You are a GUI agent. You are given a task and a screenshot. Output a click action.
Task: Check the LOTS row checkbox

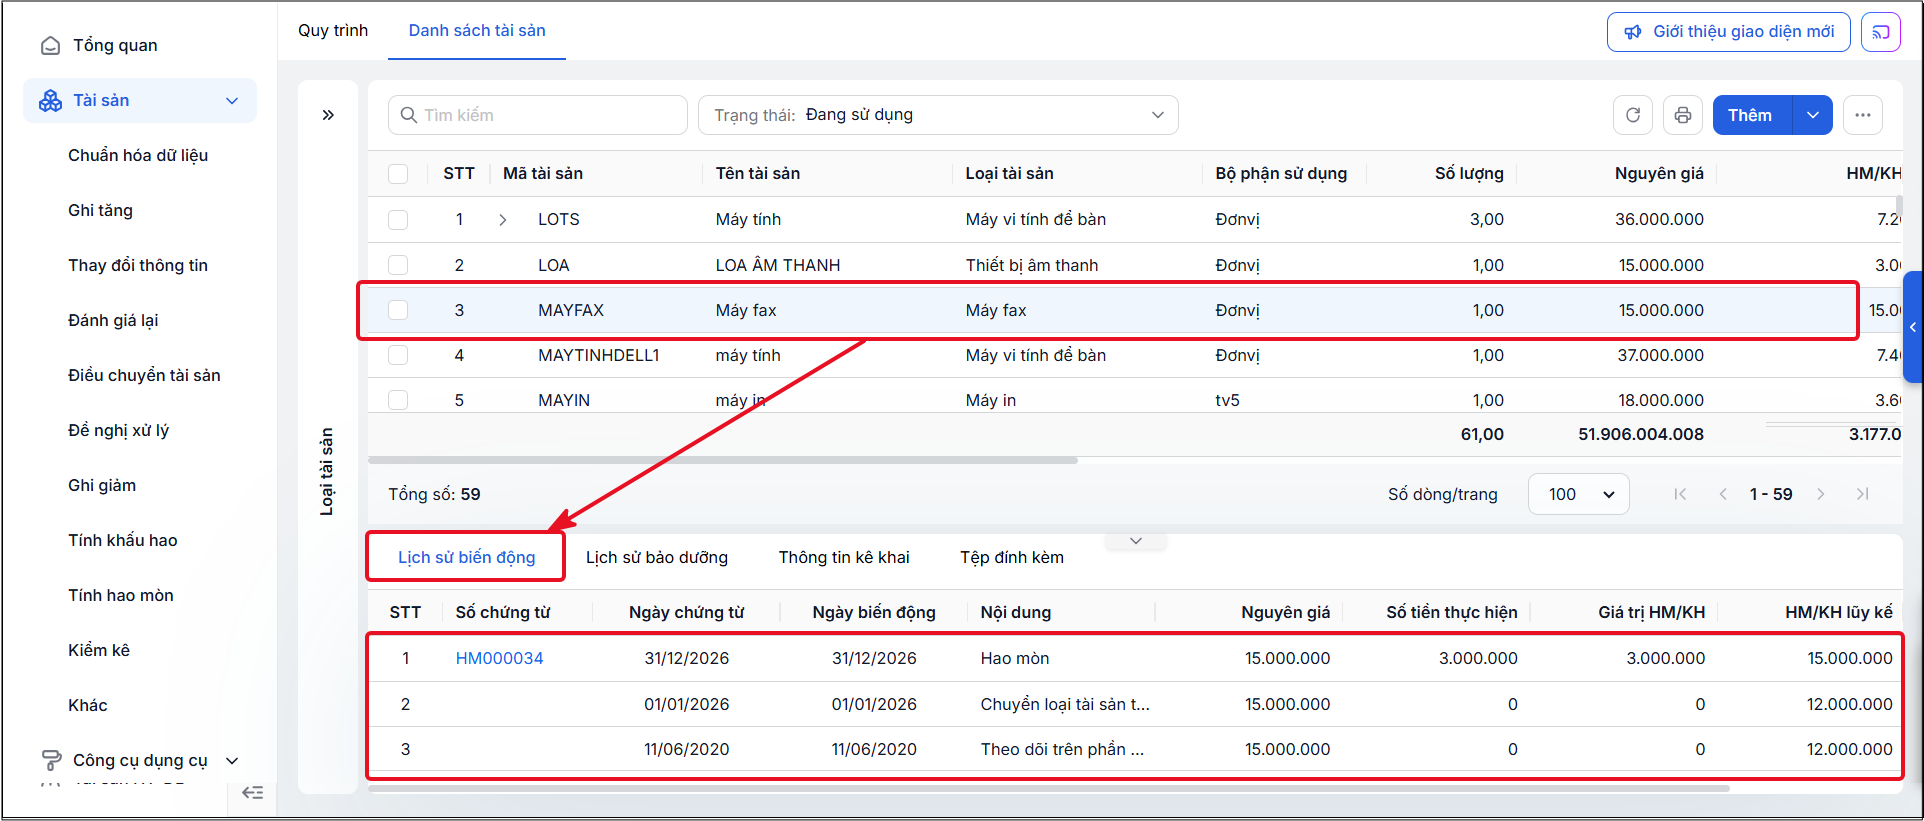[x=398, y=220]
